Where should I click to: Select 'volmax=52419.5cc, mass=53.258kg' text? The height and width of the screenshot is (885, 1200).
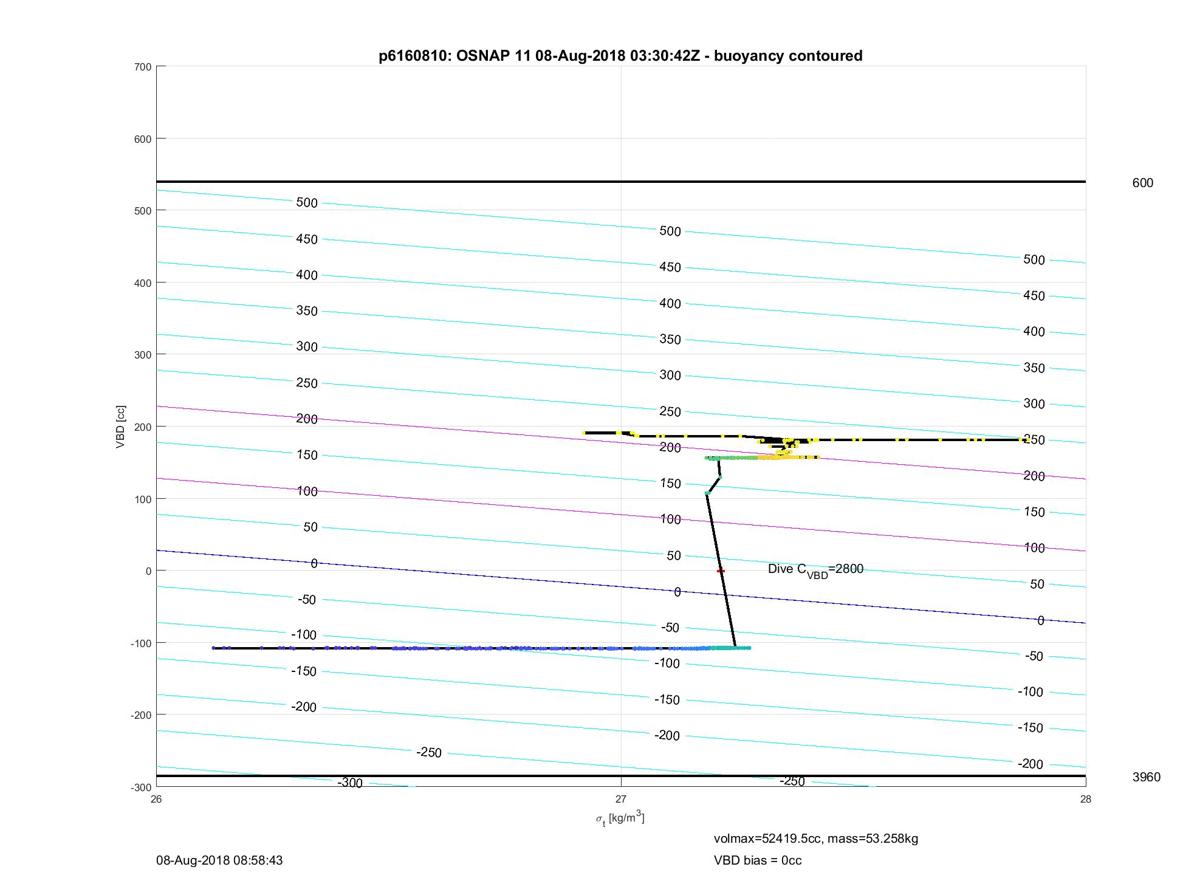[816, 838]
